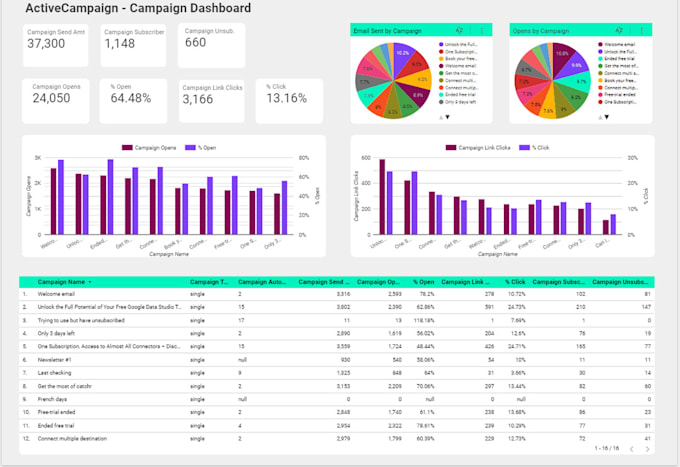Sort table by Campaign Link column header

click(x=466, y=282)
